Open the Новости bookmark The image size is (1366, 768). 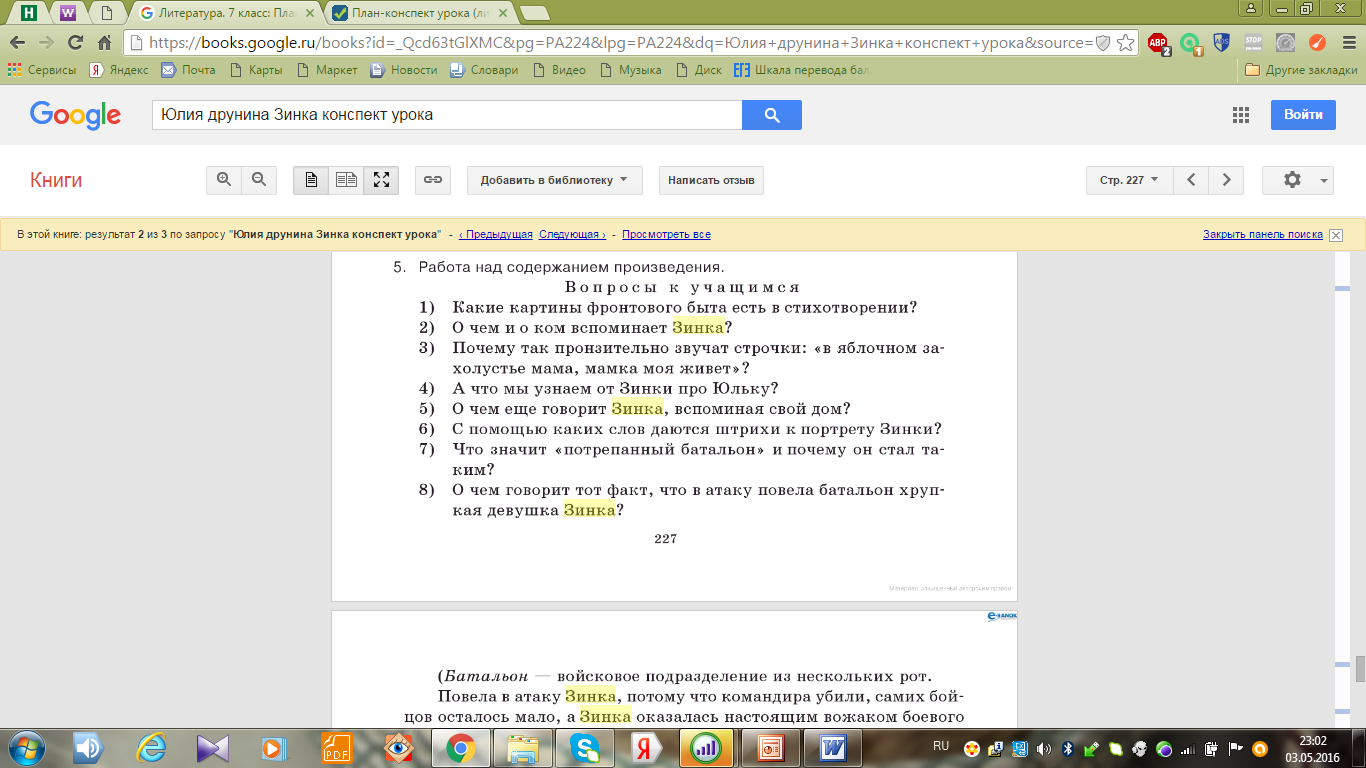(404, 70)
